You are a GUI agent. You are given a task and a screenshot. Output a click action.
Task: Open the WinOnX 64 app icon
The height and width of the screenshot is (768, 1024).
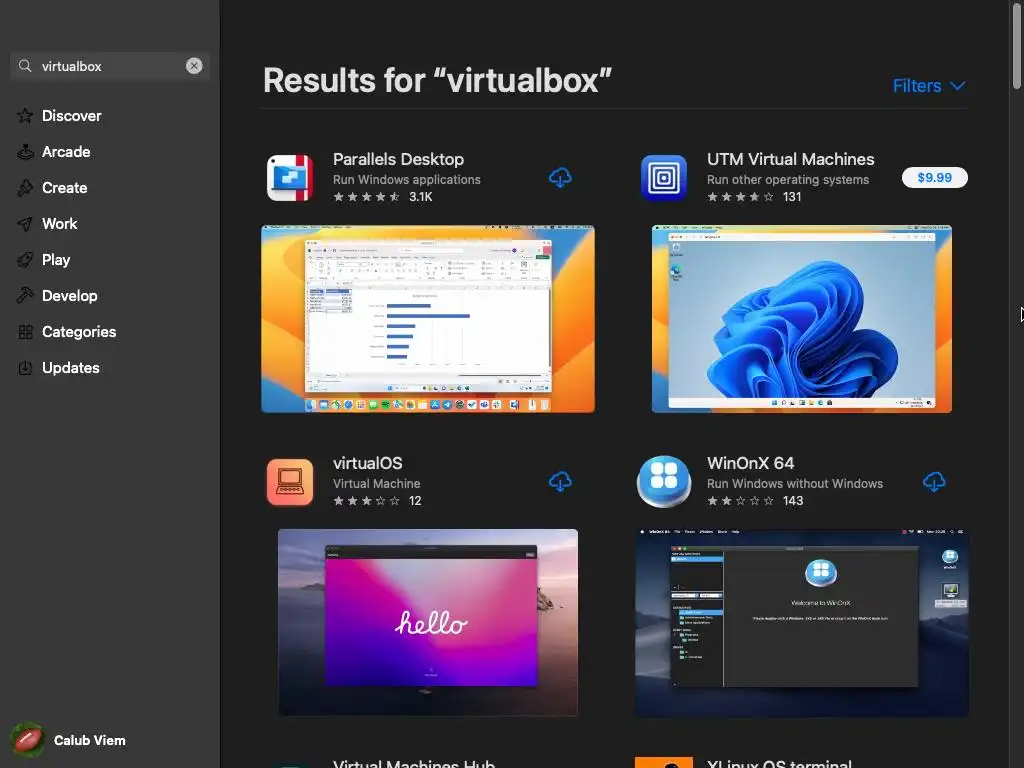tap(664, 482)
